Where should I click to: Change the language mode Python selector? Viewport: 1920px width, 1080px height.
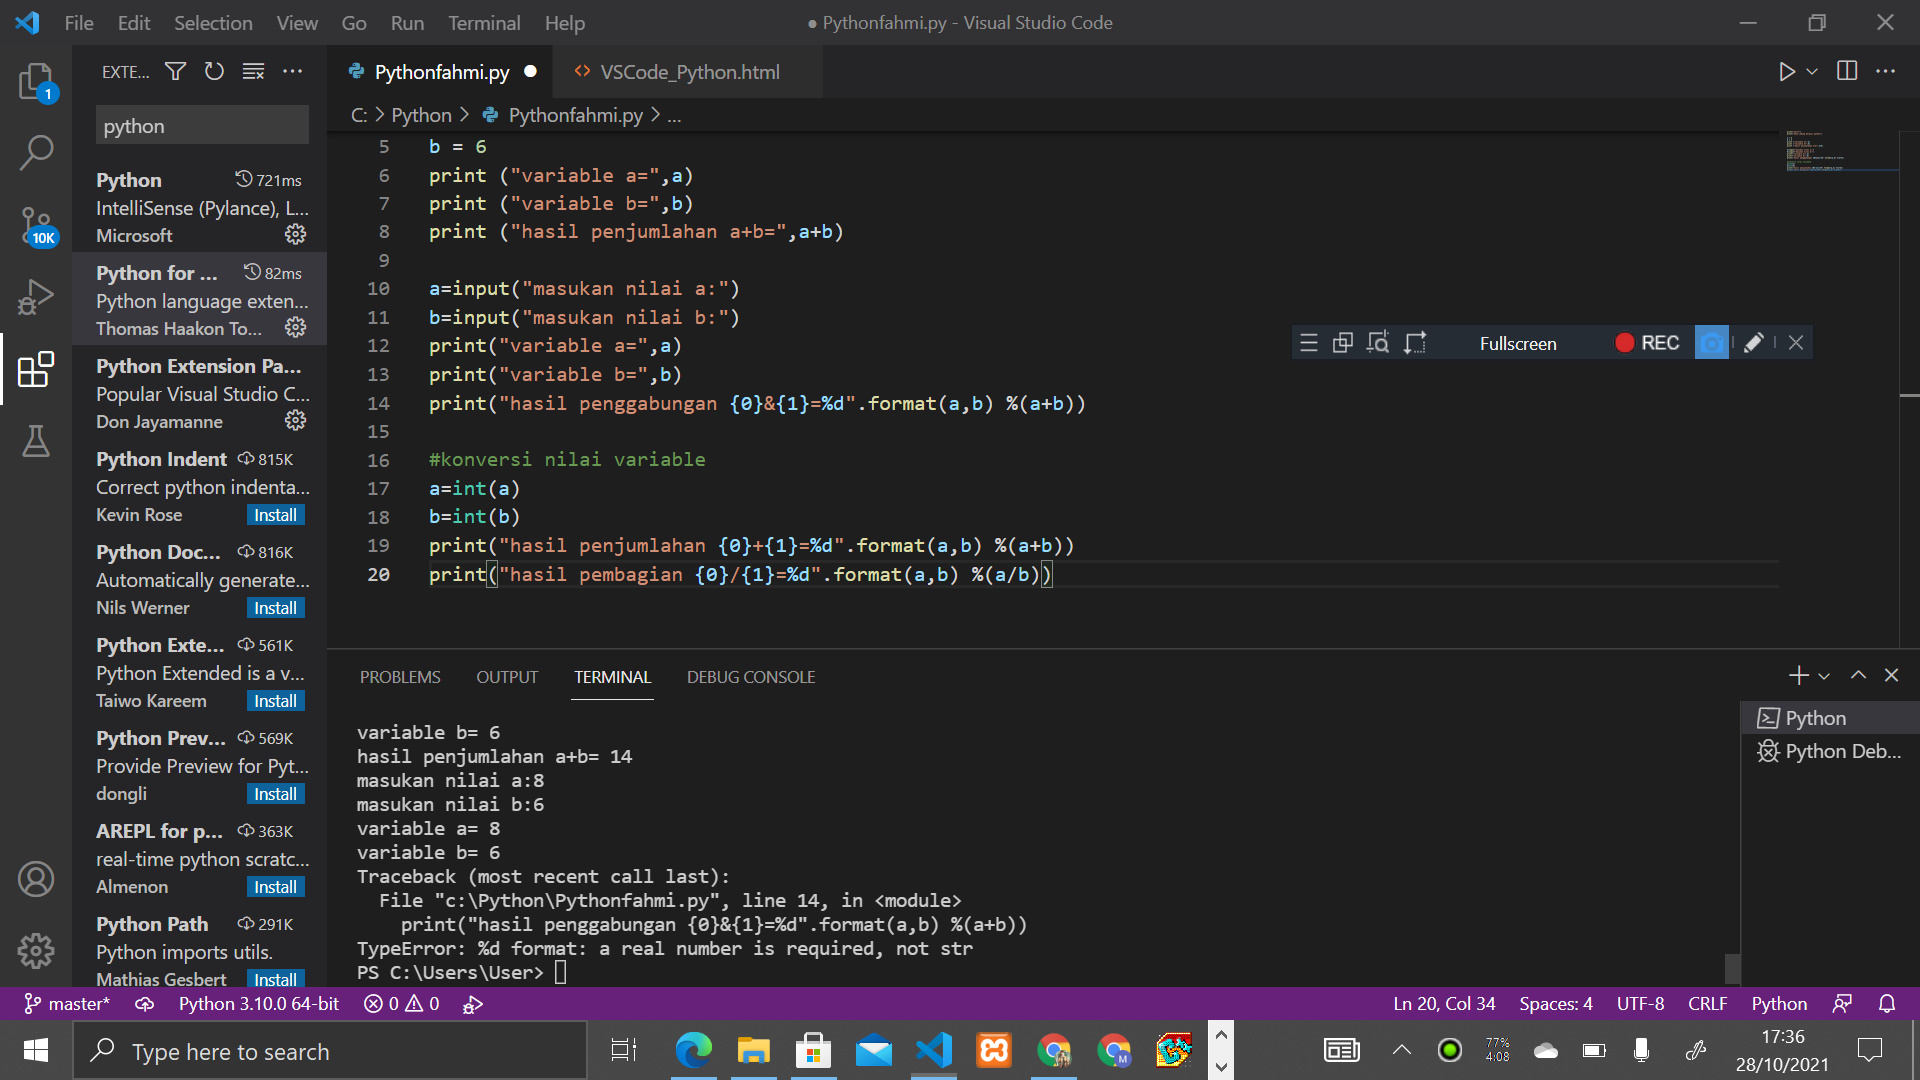click(1779, 1003)
